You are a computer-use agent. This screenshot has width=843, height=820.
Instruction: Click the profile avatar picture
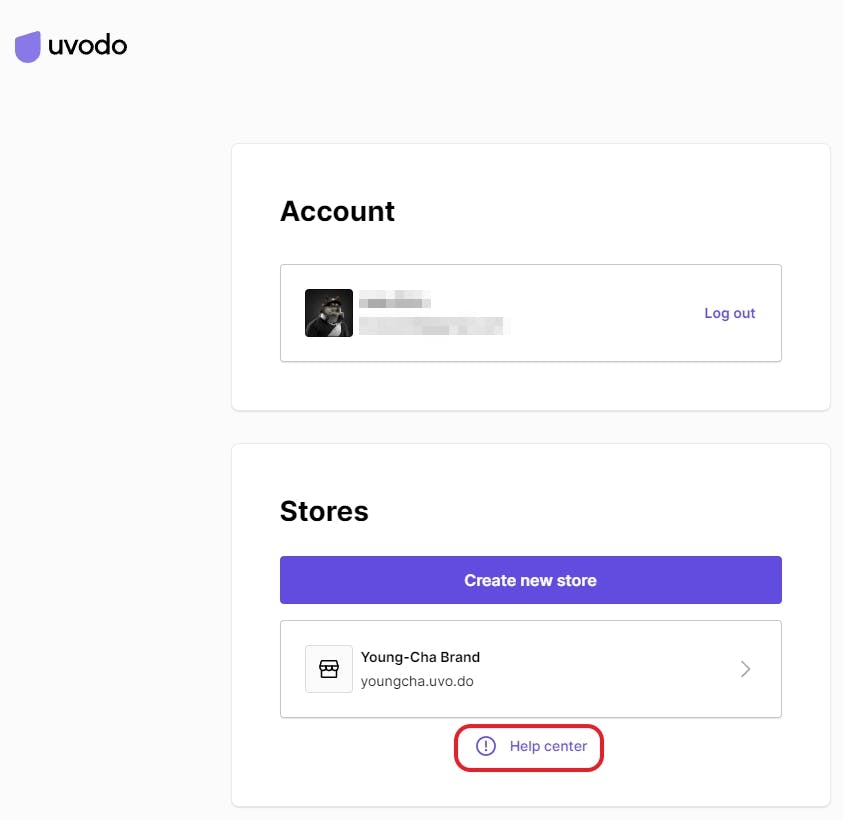[329, 313]
